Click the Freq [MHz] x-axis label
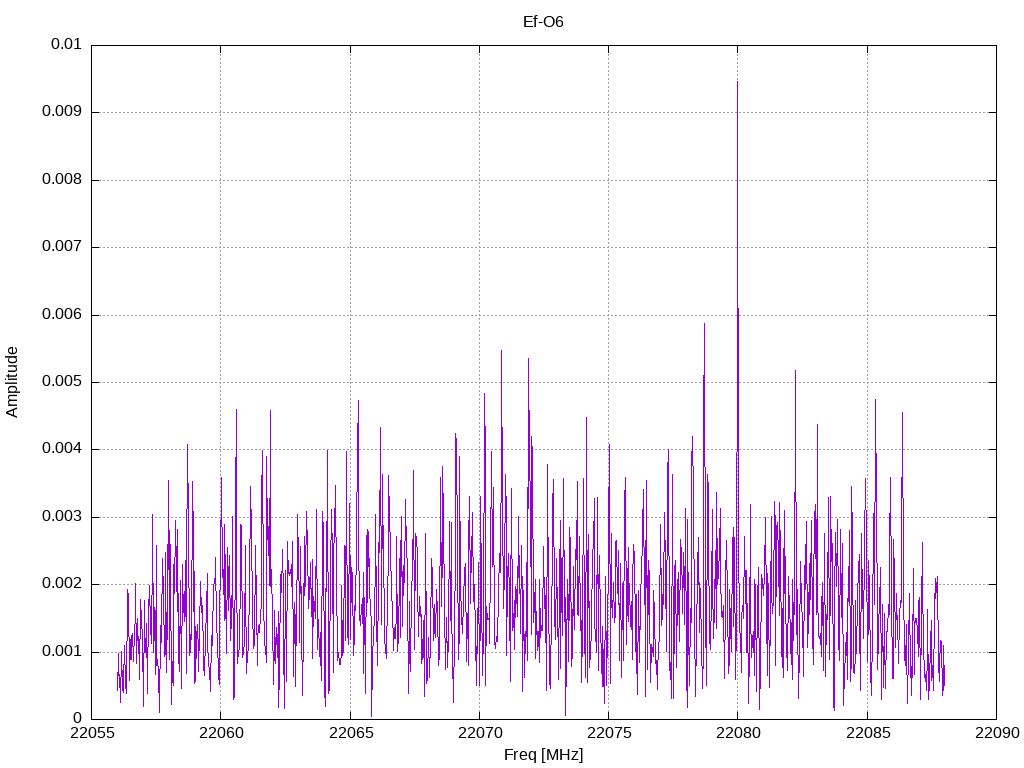Screen dimensions: 1024x768 [x=543, y=755]
